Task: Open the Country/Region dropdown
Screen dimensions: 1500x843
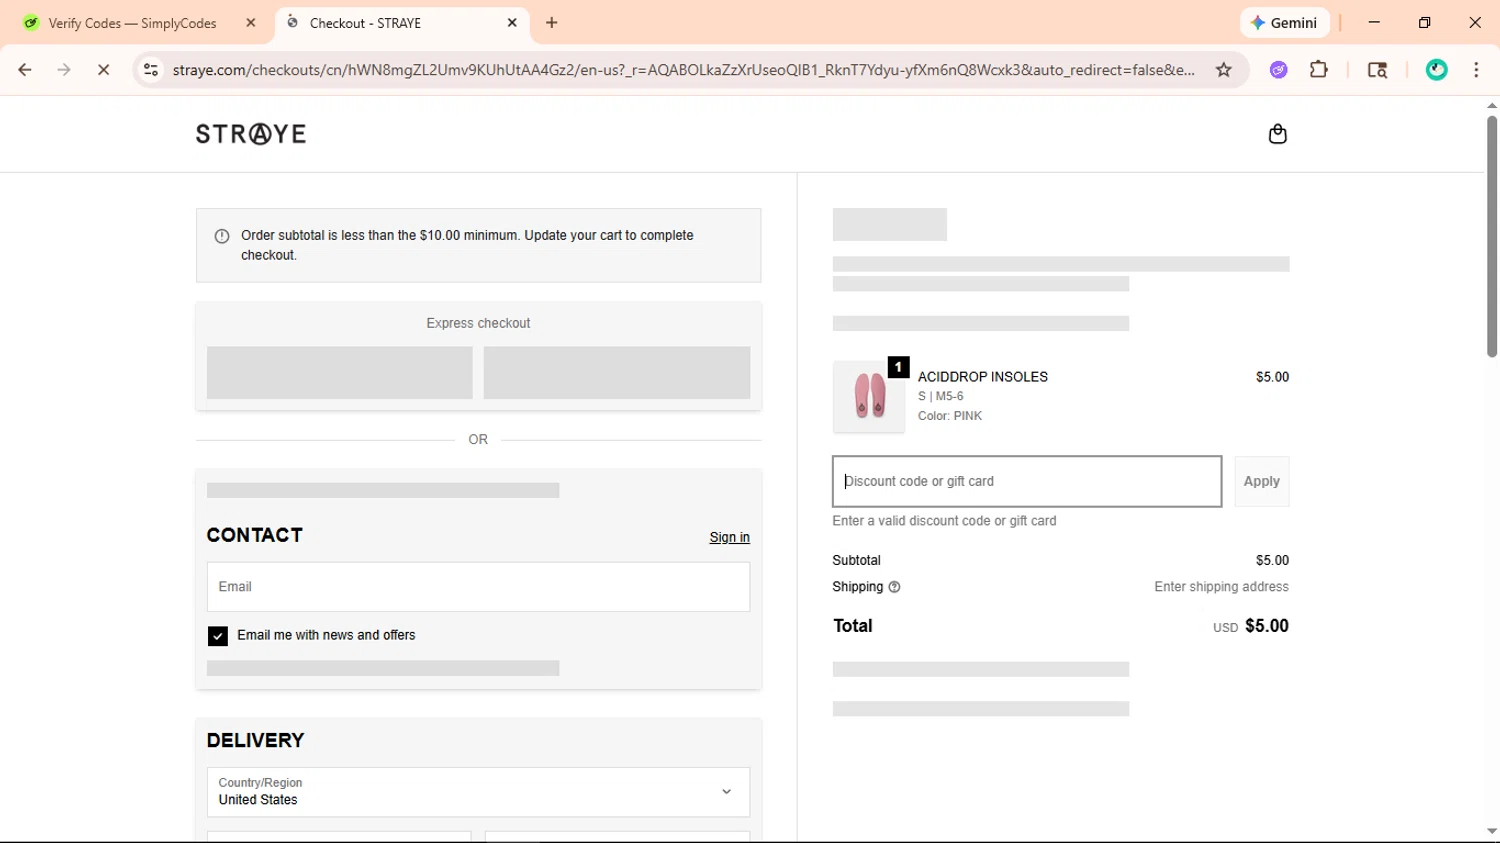Action: 478,792
